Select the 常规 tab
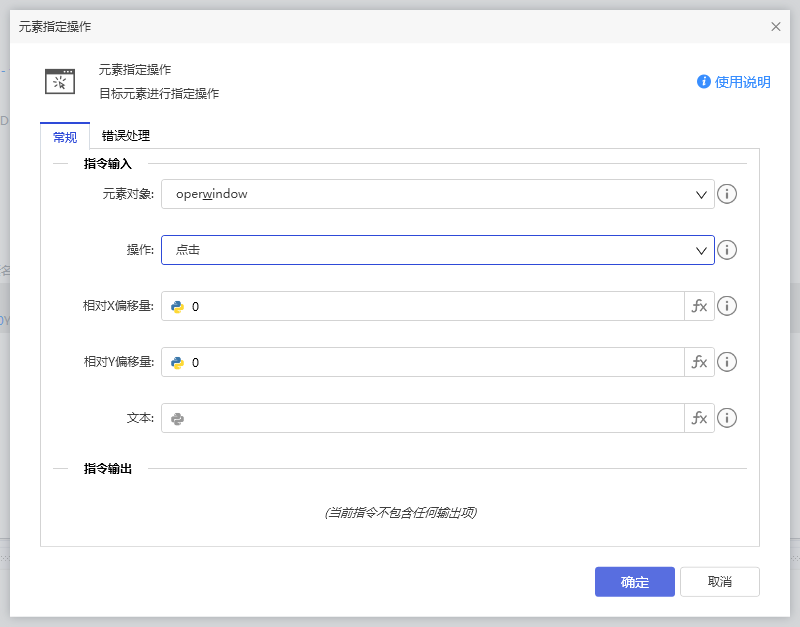 (x=64, y=137)
